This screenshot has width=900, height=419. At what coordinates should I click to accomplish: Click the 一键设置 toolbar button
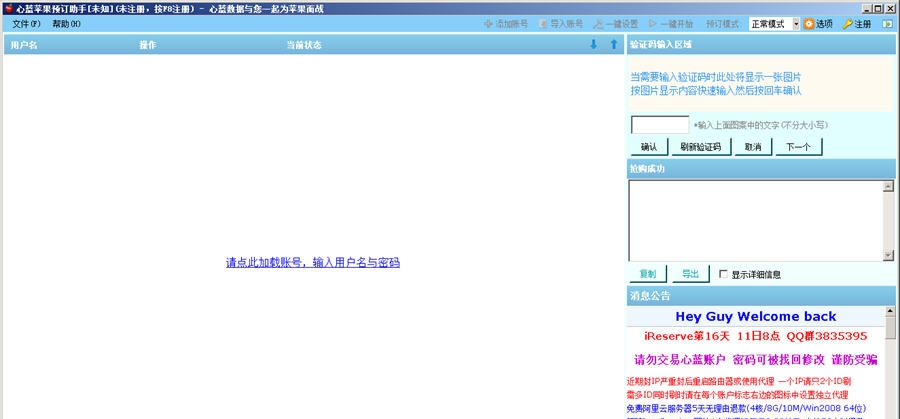[x=615, y=24]
